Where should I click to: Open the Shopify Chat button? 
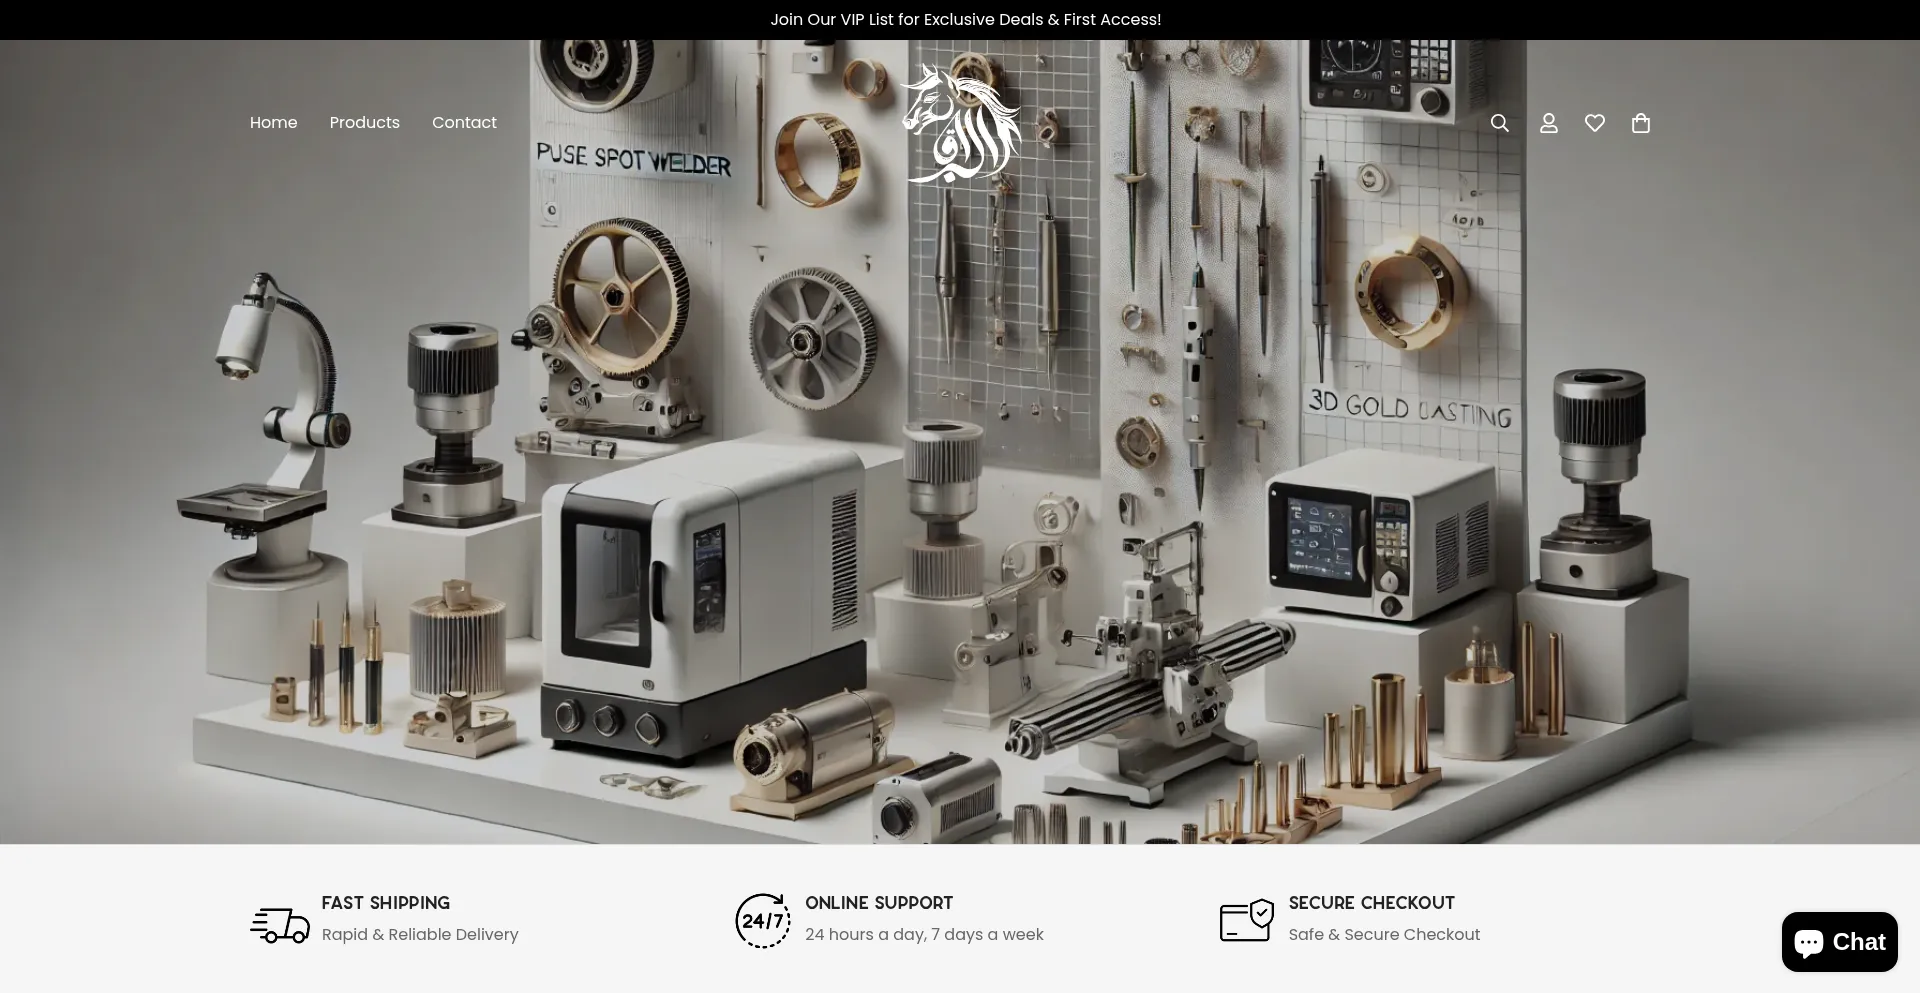coord(1839,942)
